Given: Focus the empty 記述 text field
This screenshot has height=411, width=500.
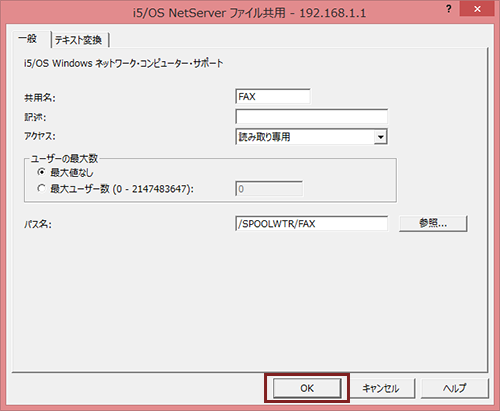Looking at the screenshot, I should click(311, 117).
